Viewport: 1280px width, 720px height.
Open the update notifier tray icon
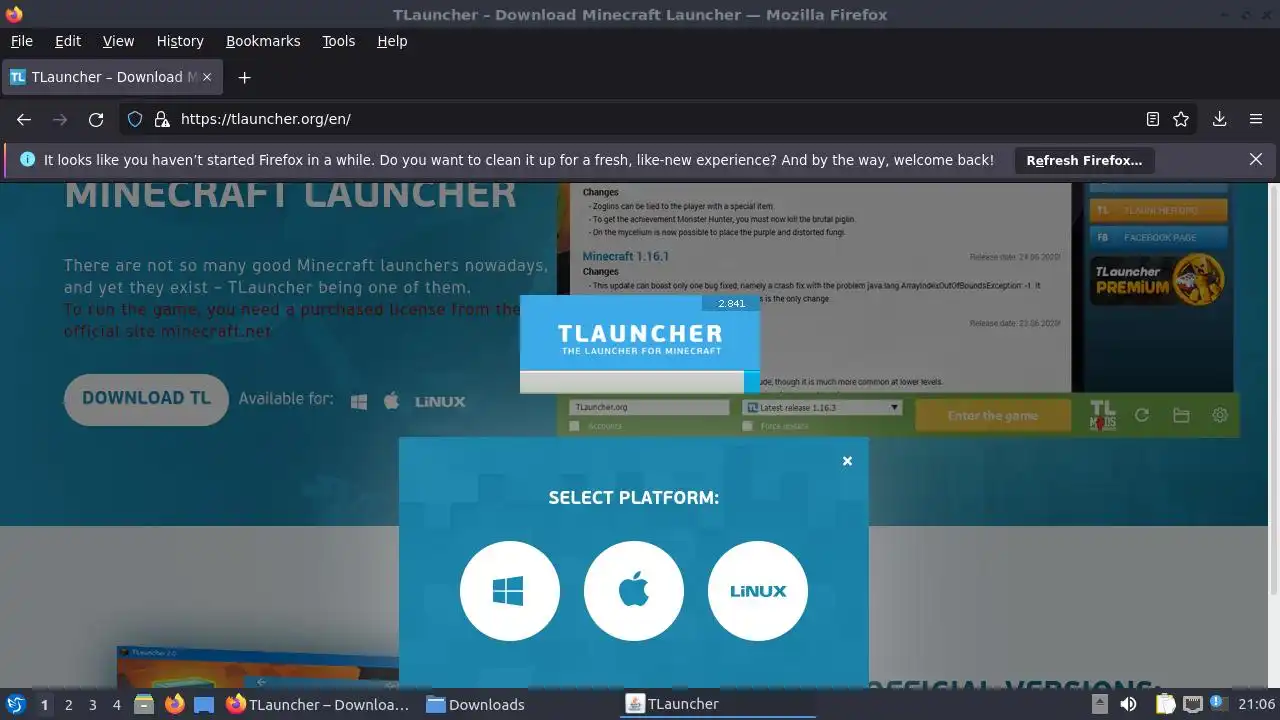1217,704
